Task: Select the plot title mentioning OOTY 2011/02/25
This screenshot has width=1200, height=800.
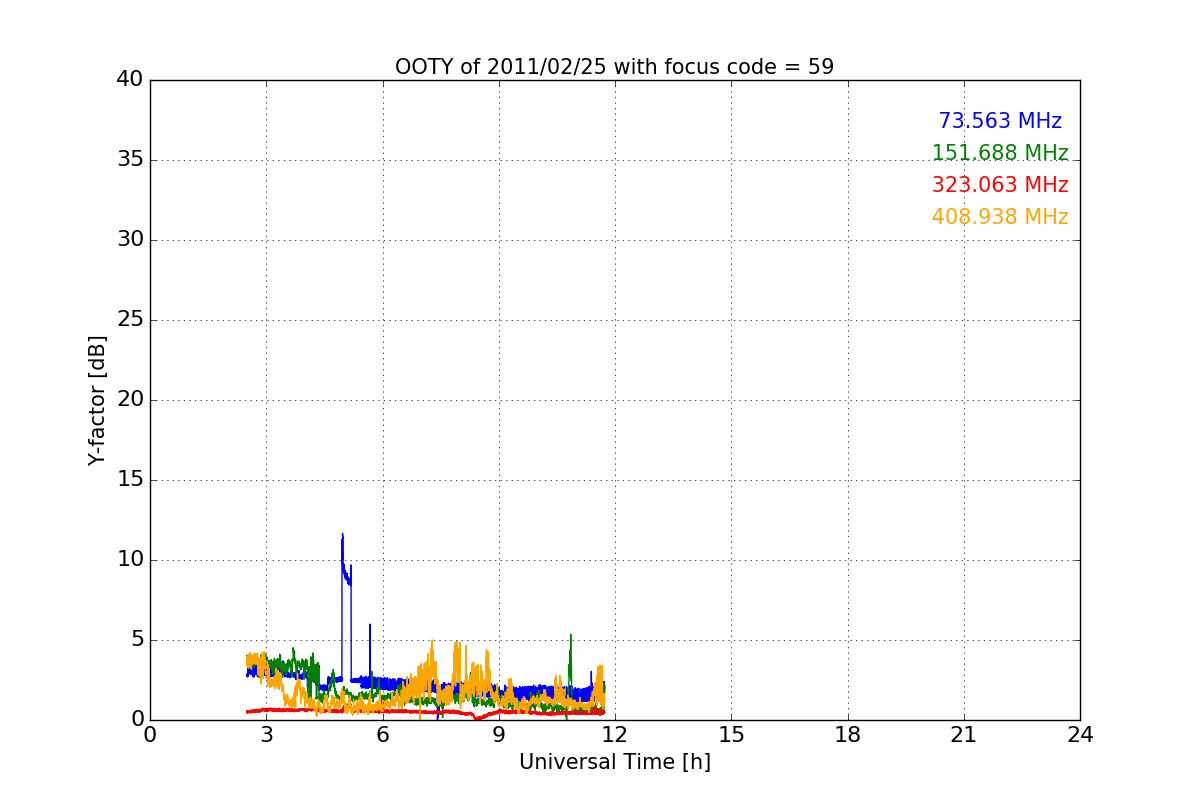Action: (614, 67)
